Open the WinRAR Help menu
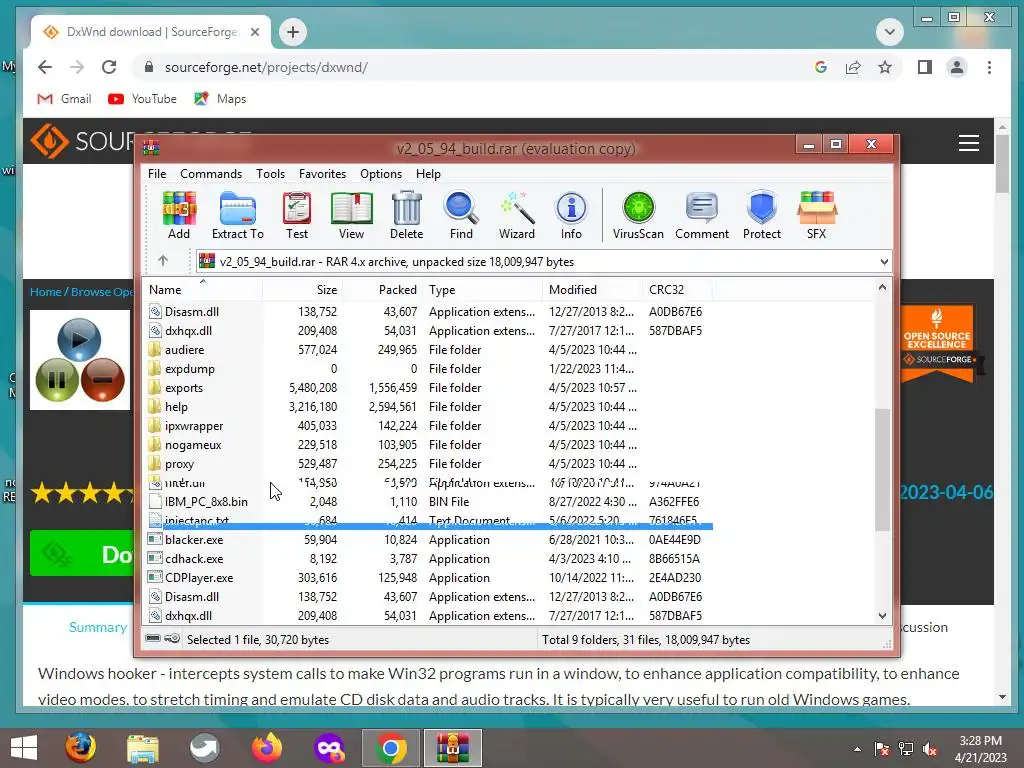1024x768 pixels. [x=428, y=174]
